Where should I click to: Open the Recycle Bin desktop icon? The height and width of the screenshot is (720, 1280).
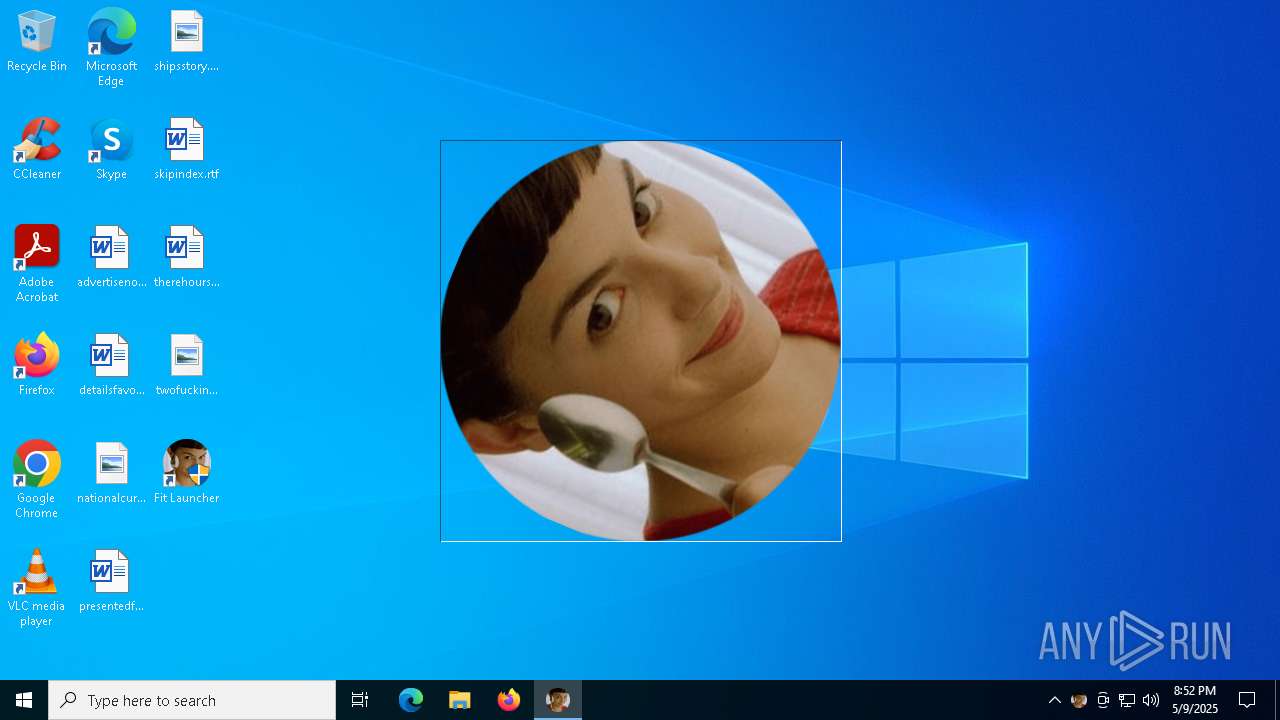[37, 42]
